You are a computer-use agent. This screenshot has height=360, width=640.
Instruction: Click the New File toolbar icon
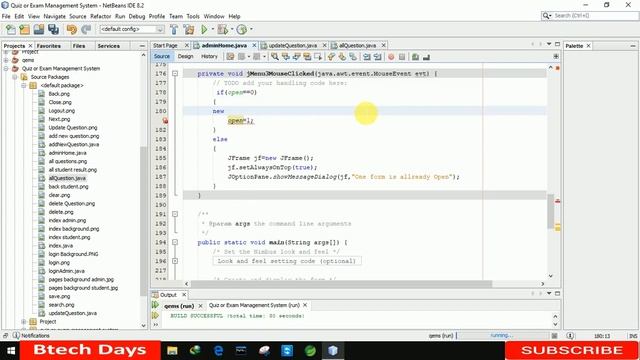(x=11, y=29)
